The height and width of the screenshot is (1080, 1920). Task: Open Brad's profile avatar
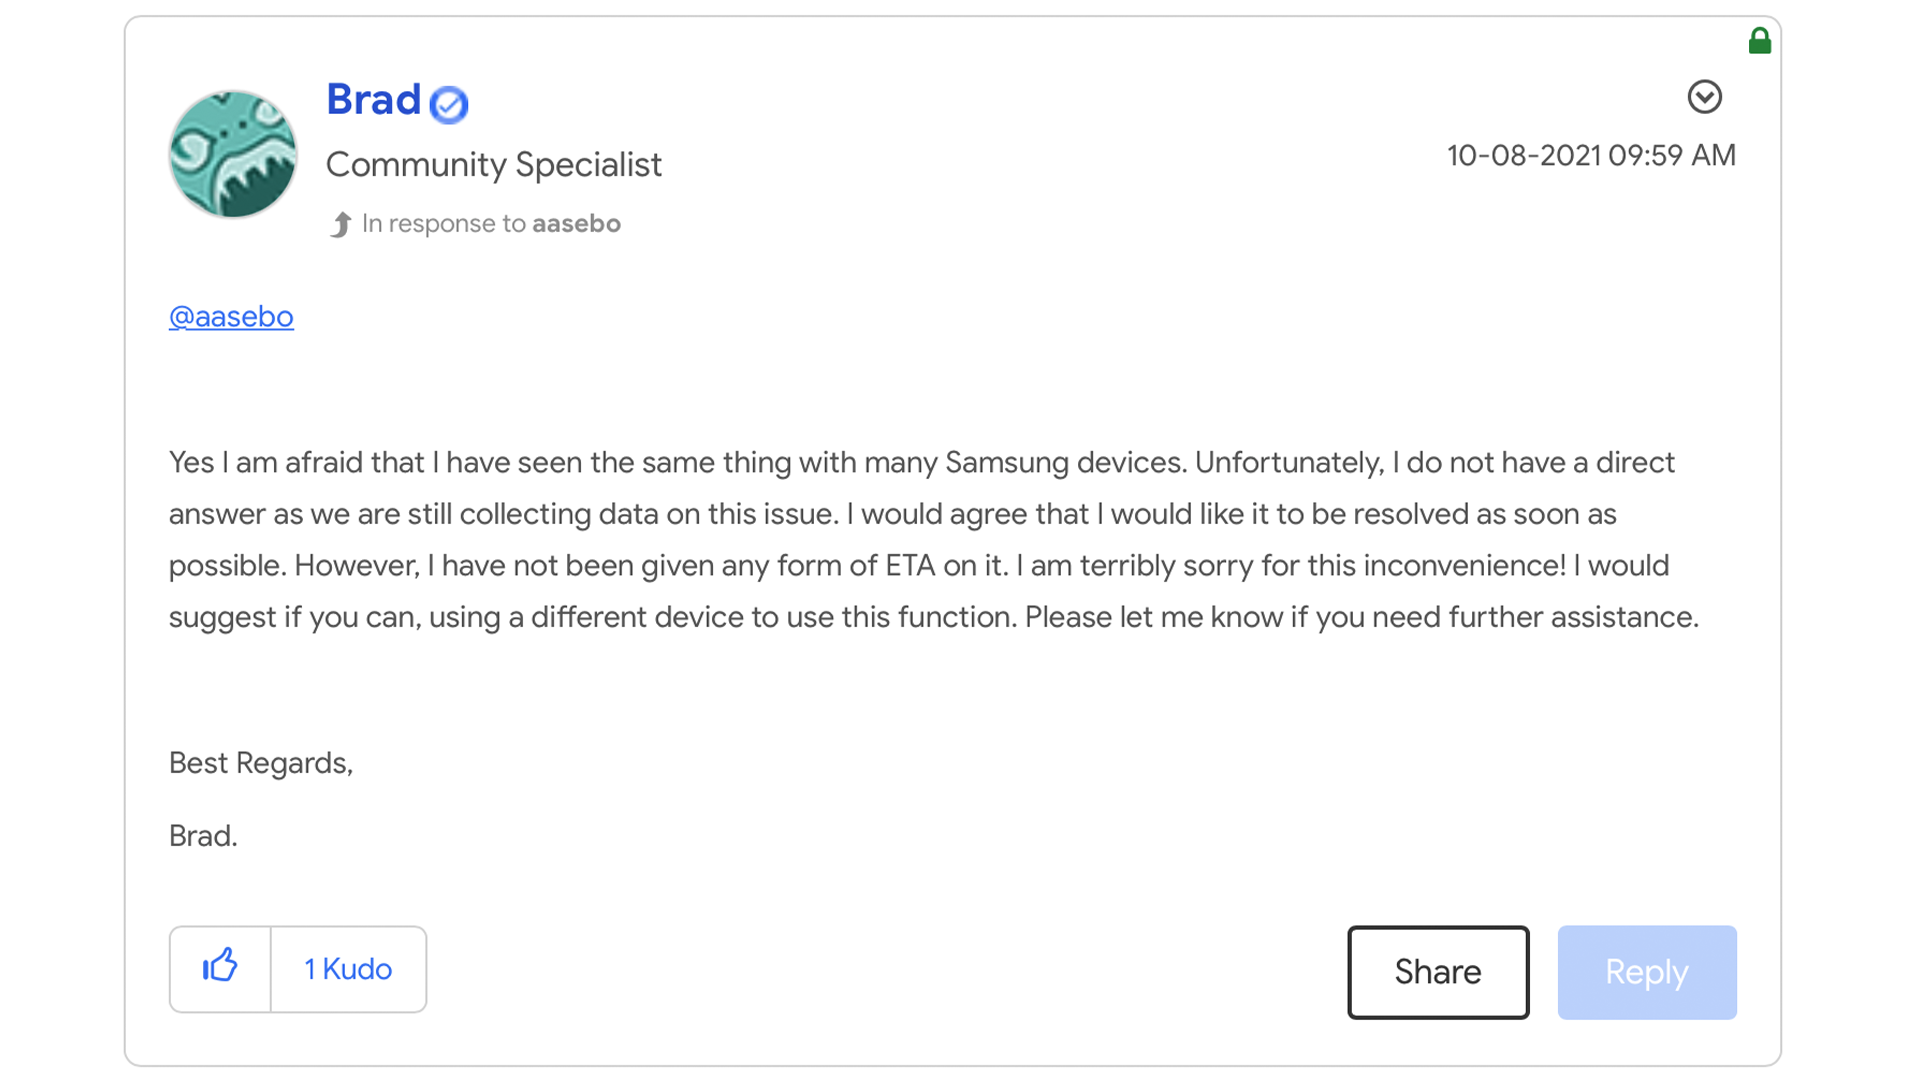pos(233,154)
